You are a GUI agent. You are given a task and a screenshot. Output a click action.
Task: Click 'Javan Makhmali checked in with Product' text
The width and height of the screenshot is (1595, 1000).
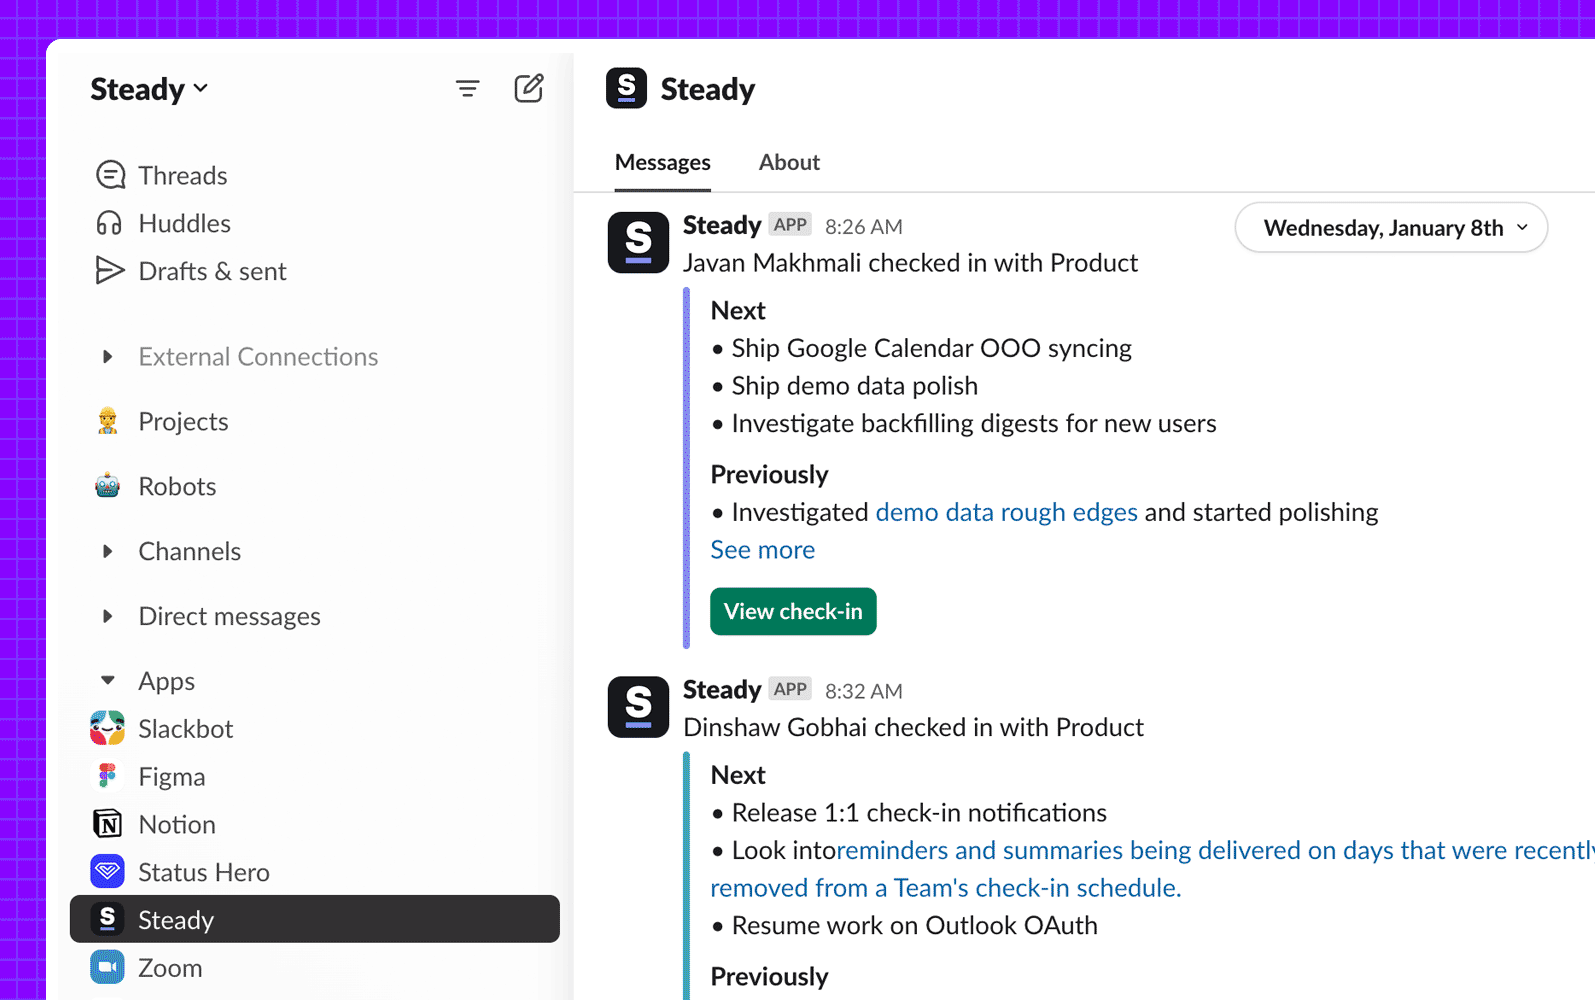coord(910,263)
